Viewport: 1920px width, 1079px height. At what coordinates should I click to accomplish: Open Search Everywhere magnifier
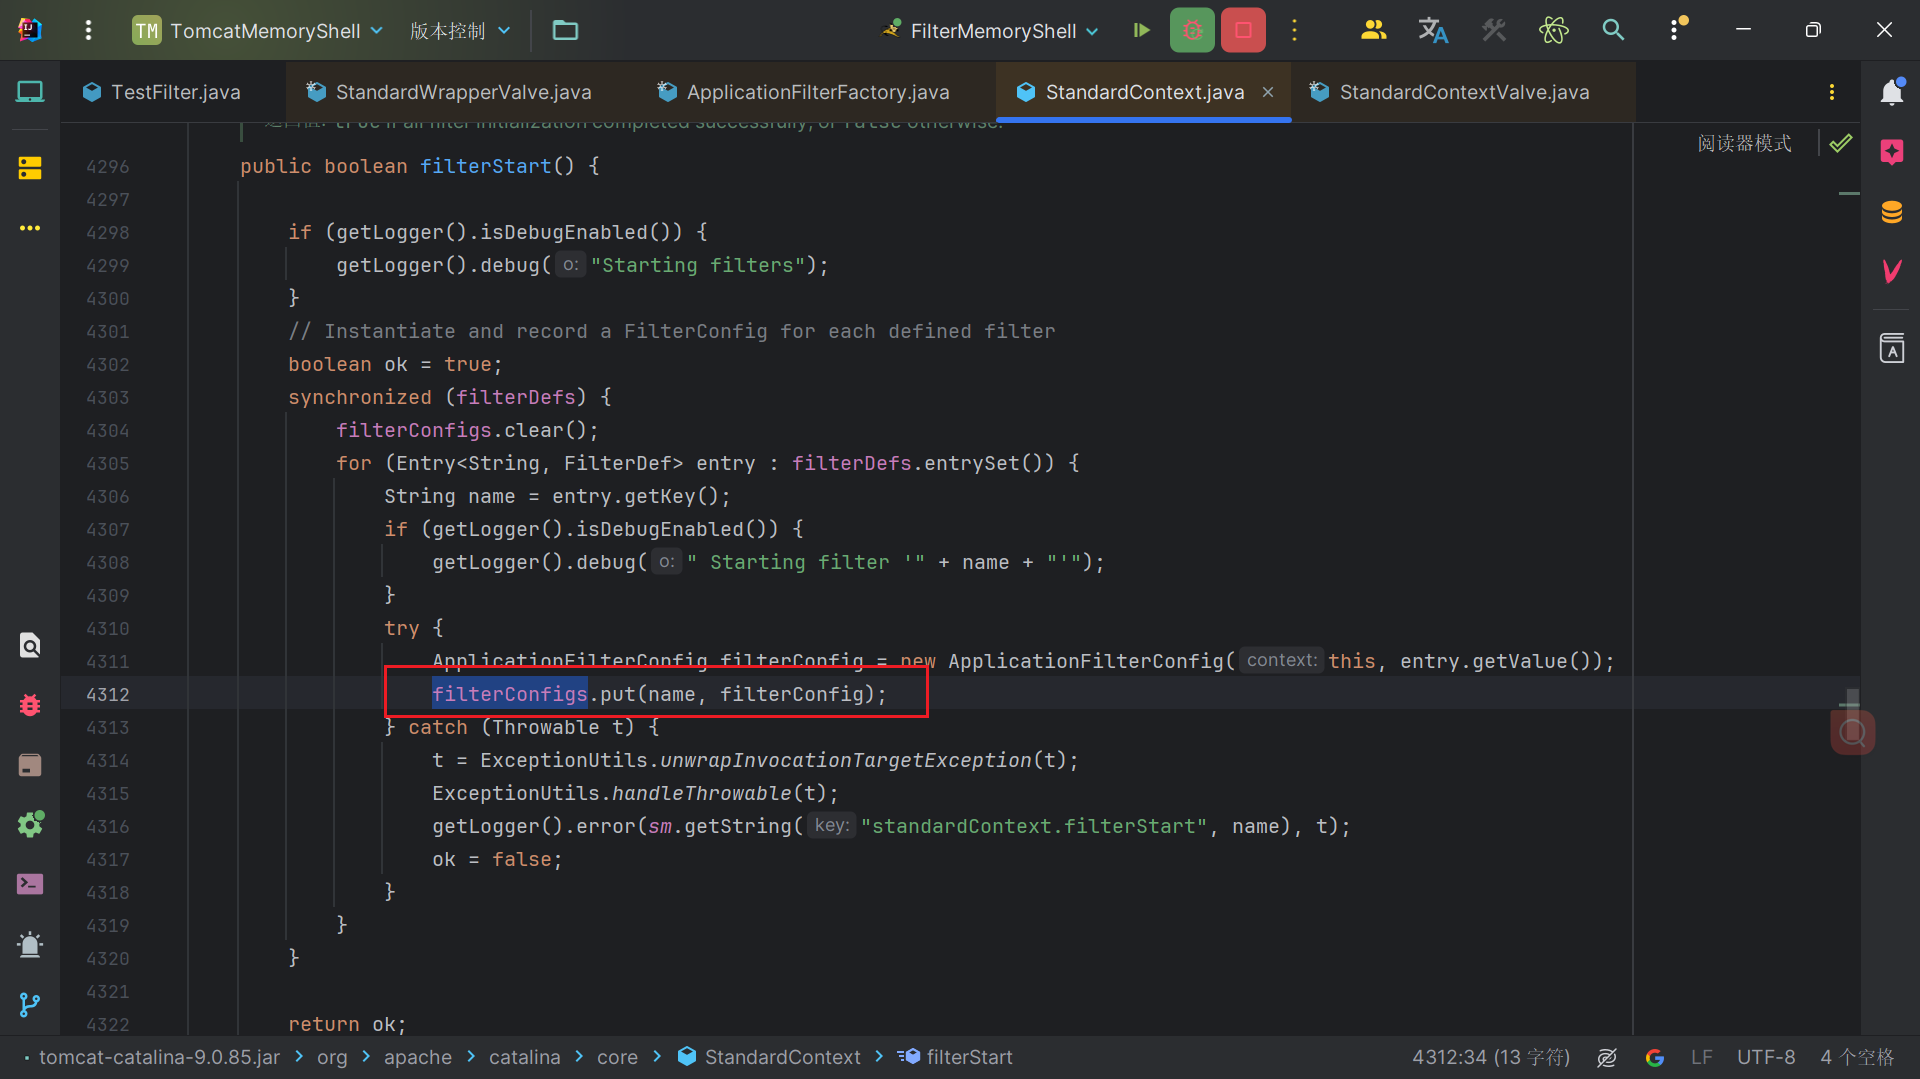(x=1613, y=30)
